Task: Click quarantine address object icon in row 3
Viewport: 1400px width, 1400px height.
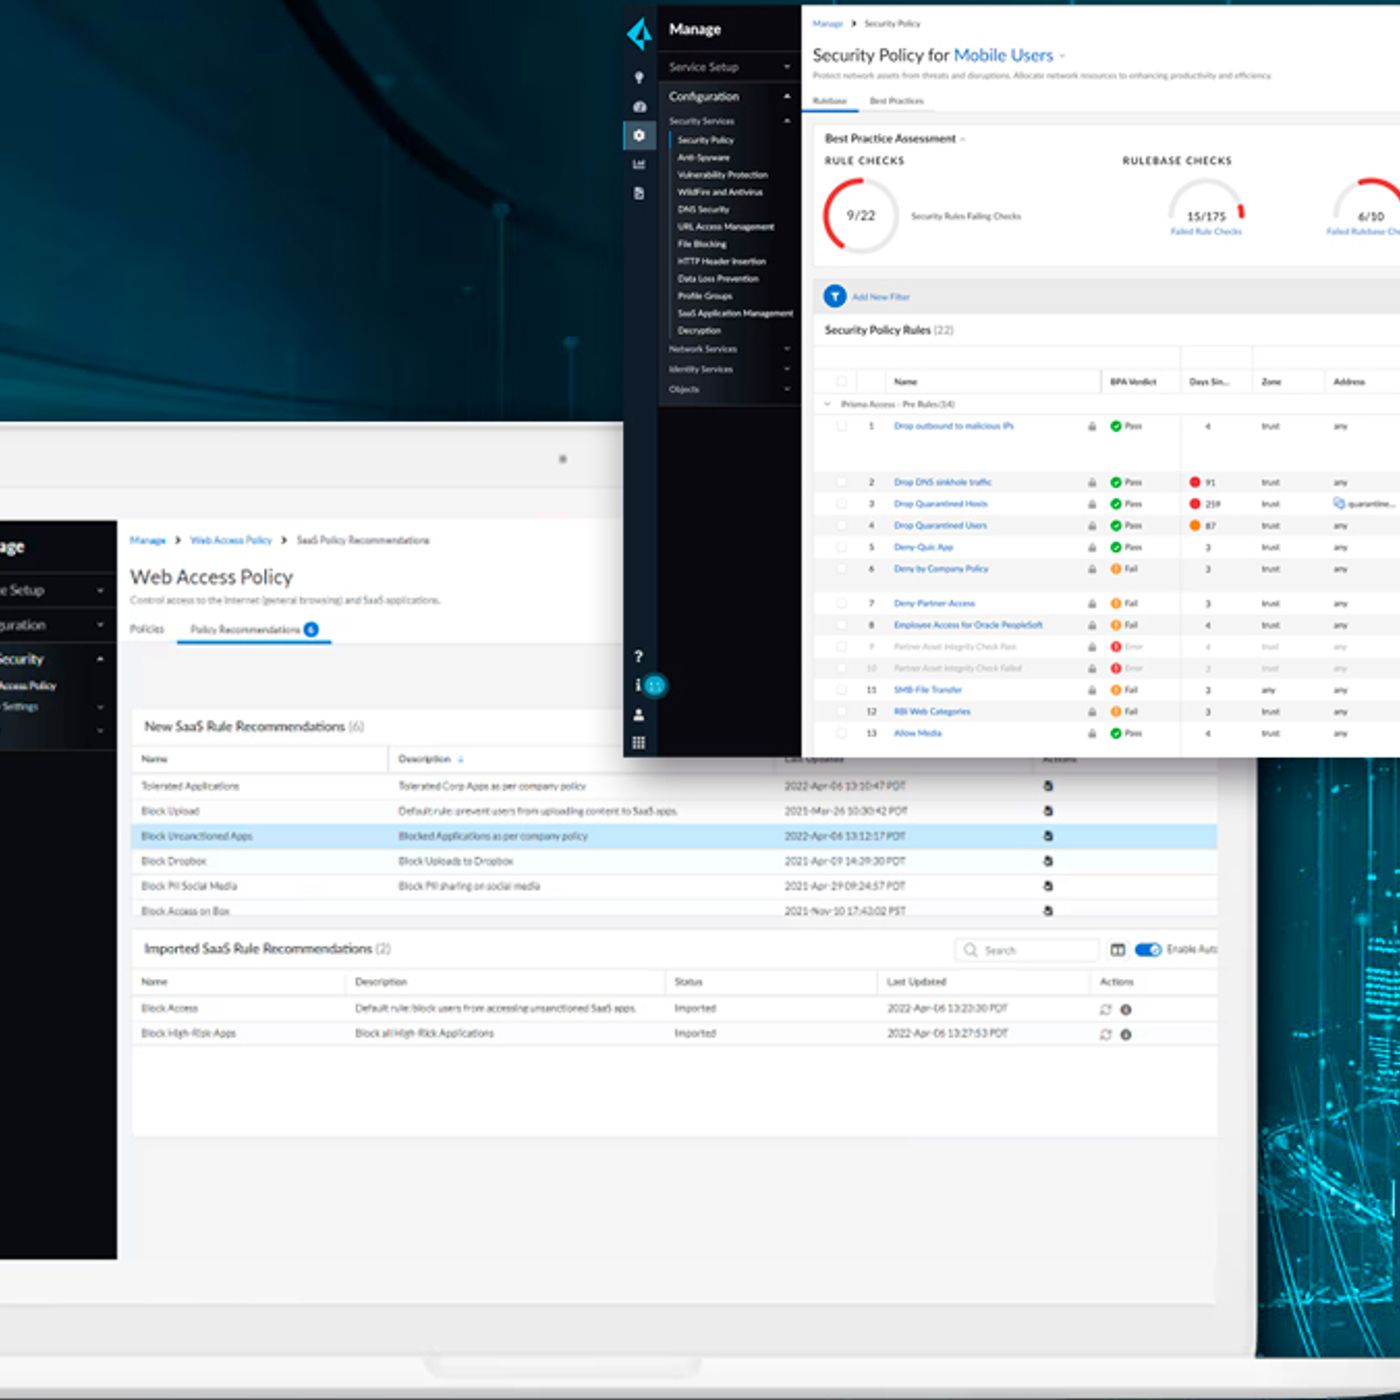Action: [x=1339, y=503]
